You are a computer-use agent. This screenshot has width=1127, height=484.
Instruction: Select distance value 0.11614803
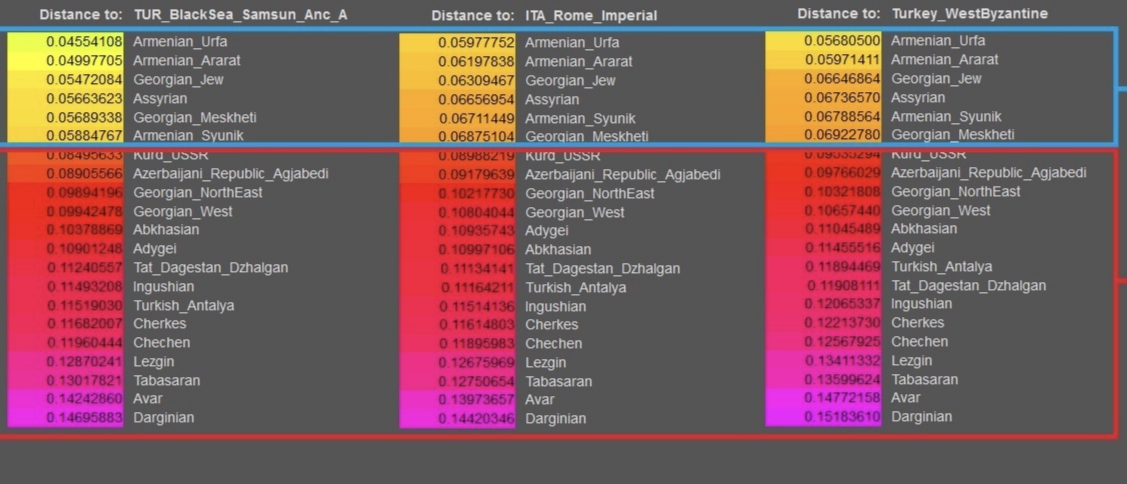477,325
